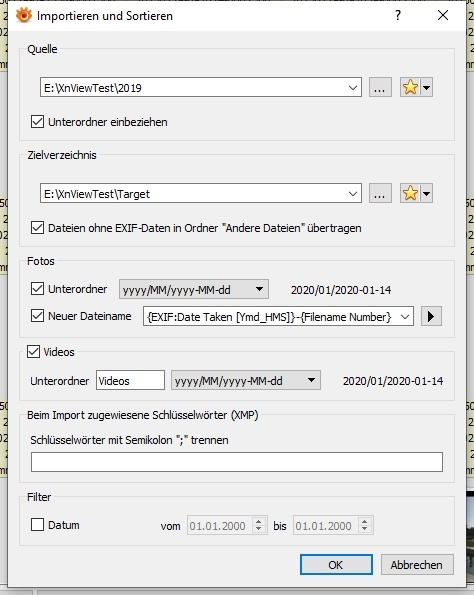This screenshot has width=474, height=595.
Task: Click the source favorites star icon
Action: coord(410,88)
